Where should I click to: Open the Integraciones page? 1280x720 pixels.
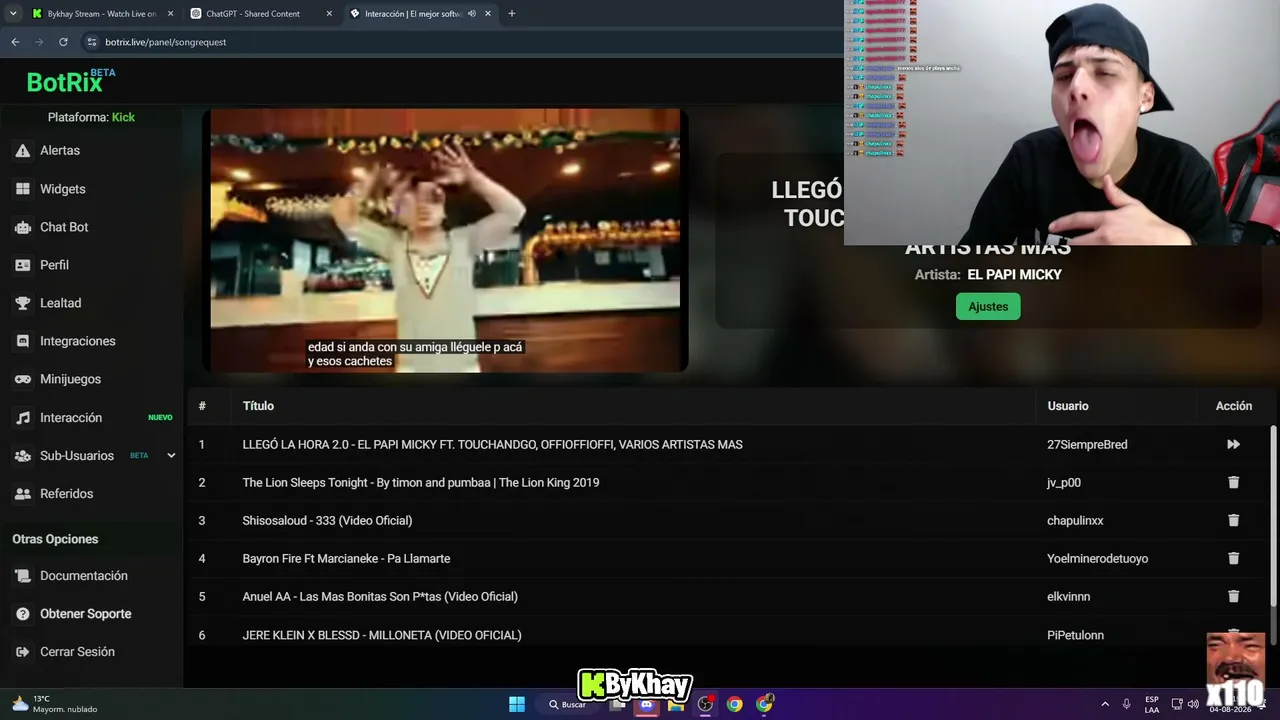pyautogui.click(x=78, y=341)
